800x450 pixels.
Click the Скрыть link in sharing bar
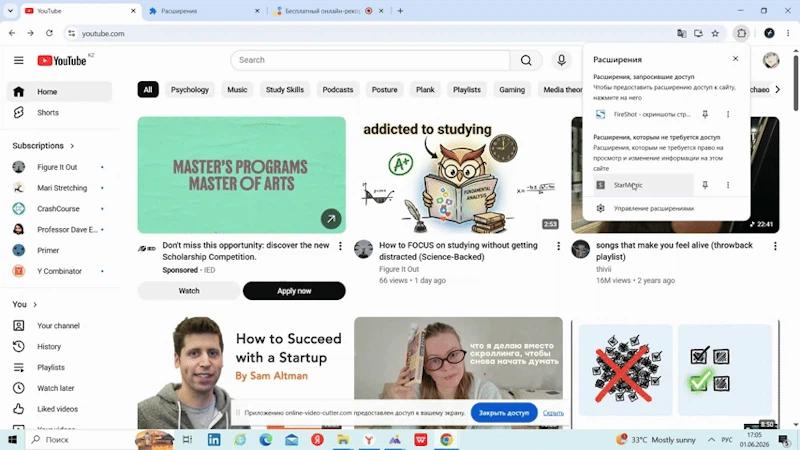click(553, 413)
